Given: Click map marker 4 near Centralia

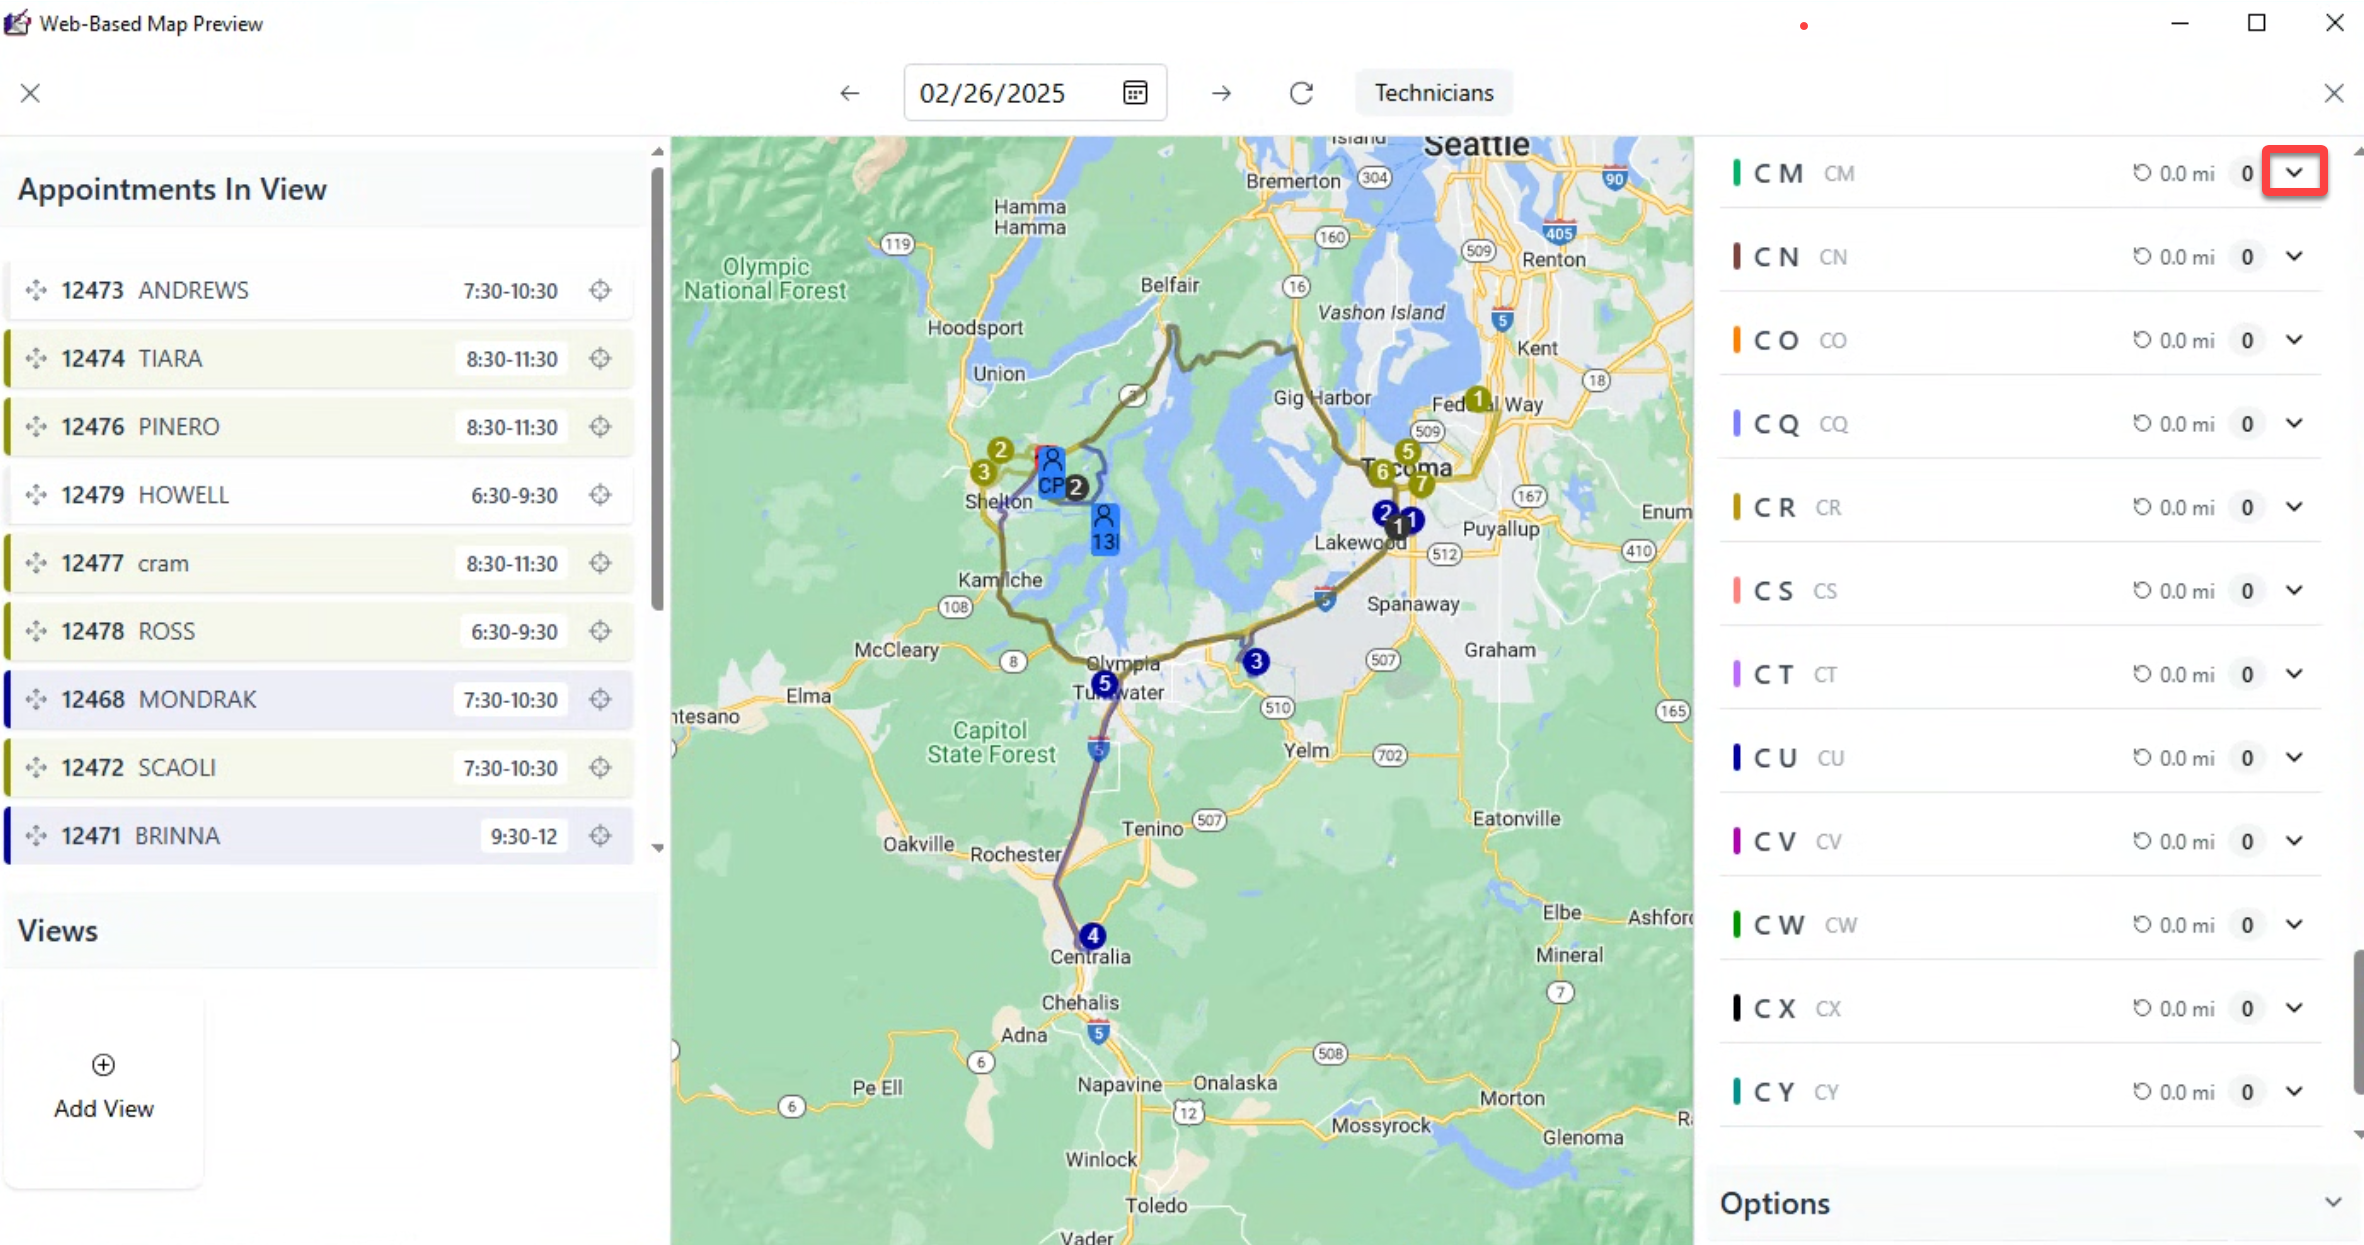Looking at the screenshot, I should [x=1092, y=936].
